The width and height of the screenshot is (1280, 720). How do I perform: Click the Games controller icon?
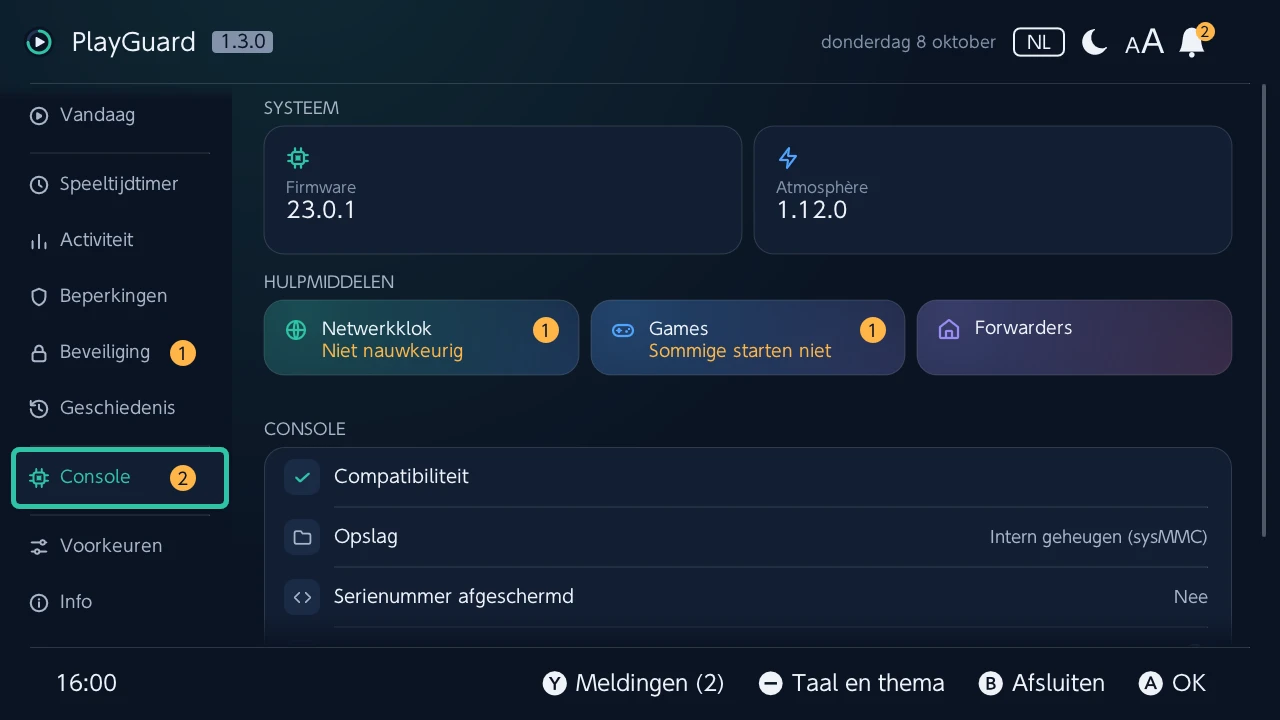click(x=623, y=330)
